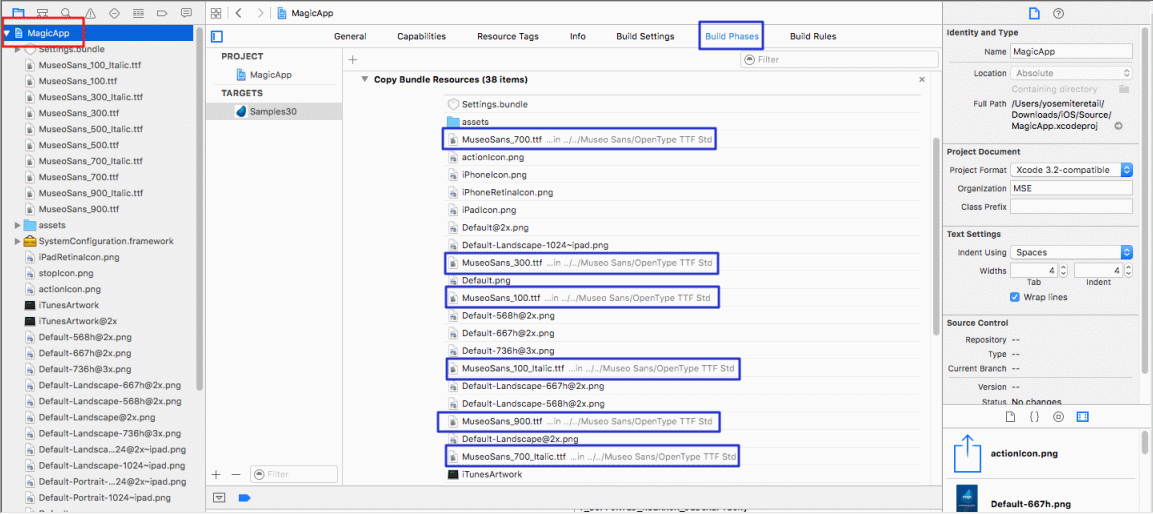The height and width of the screenshot is (514, 1153).
Task: Select iPadRetinaIcon.png in the navigator
Action: 79,257
